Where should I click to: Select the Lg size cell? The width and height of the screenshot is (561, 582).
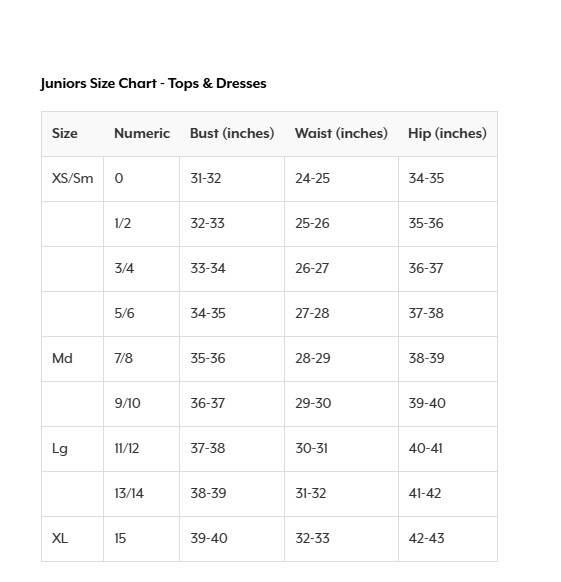coord(73,449)
